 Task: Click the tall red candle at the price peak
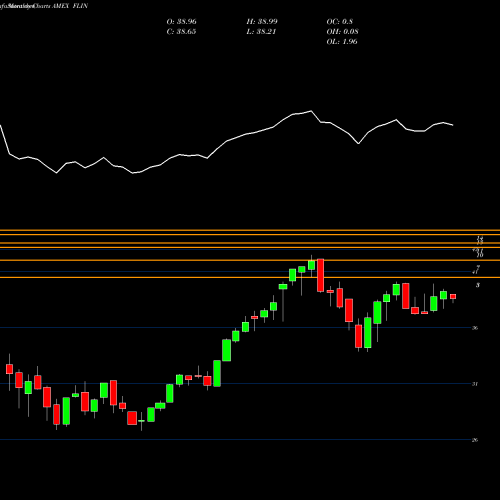click(x=320, y=275)
